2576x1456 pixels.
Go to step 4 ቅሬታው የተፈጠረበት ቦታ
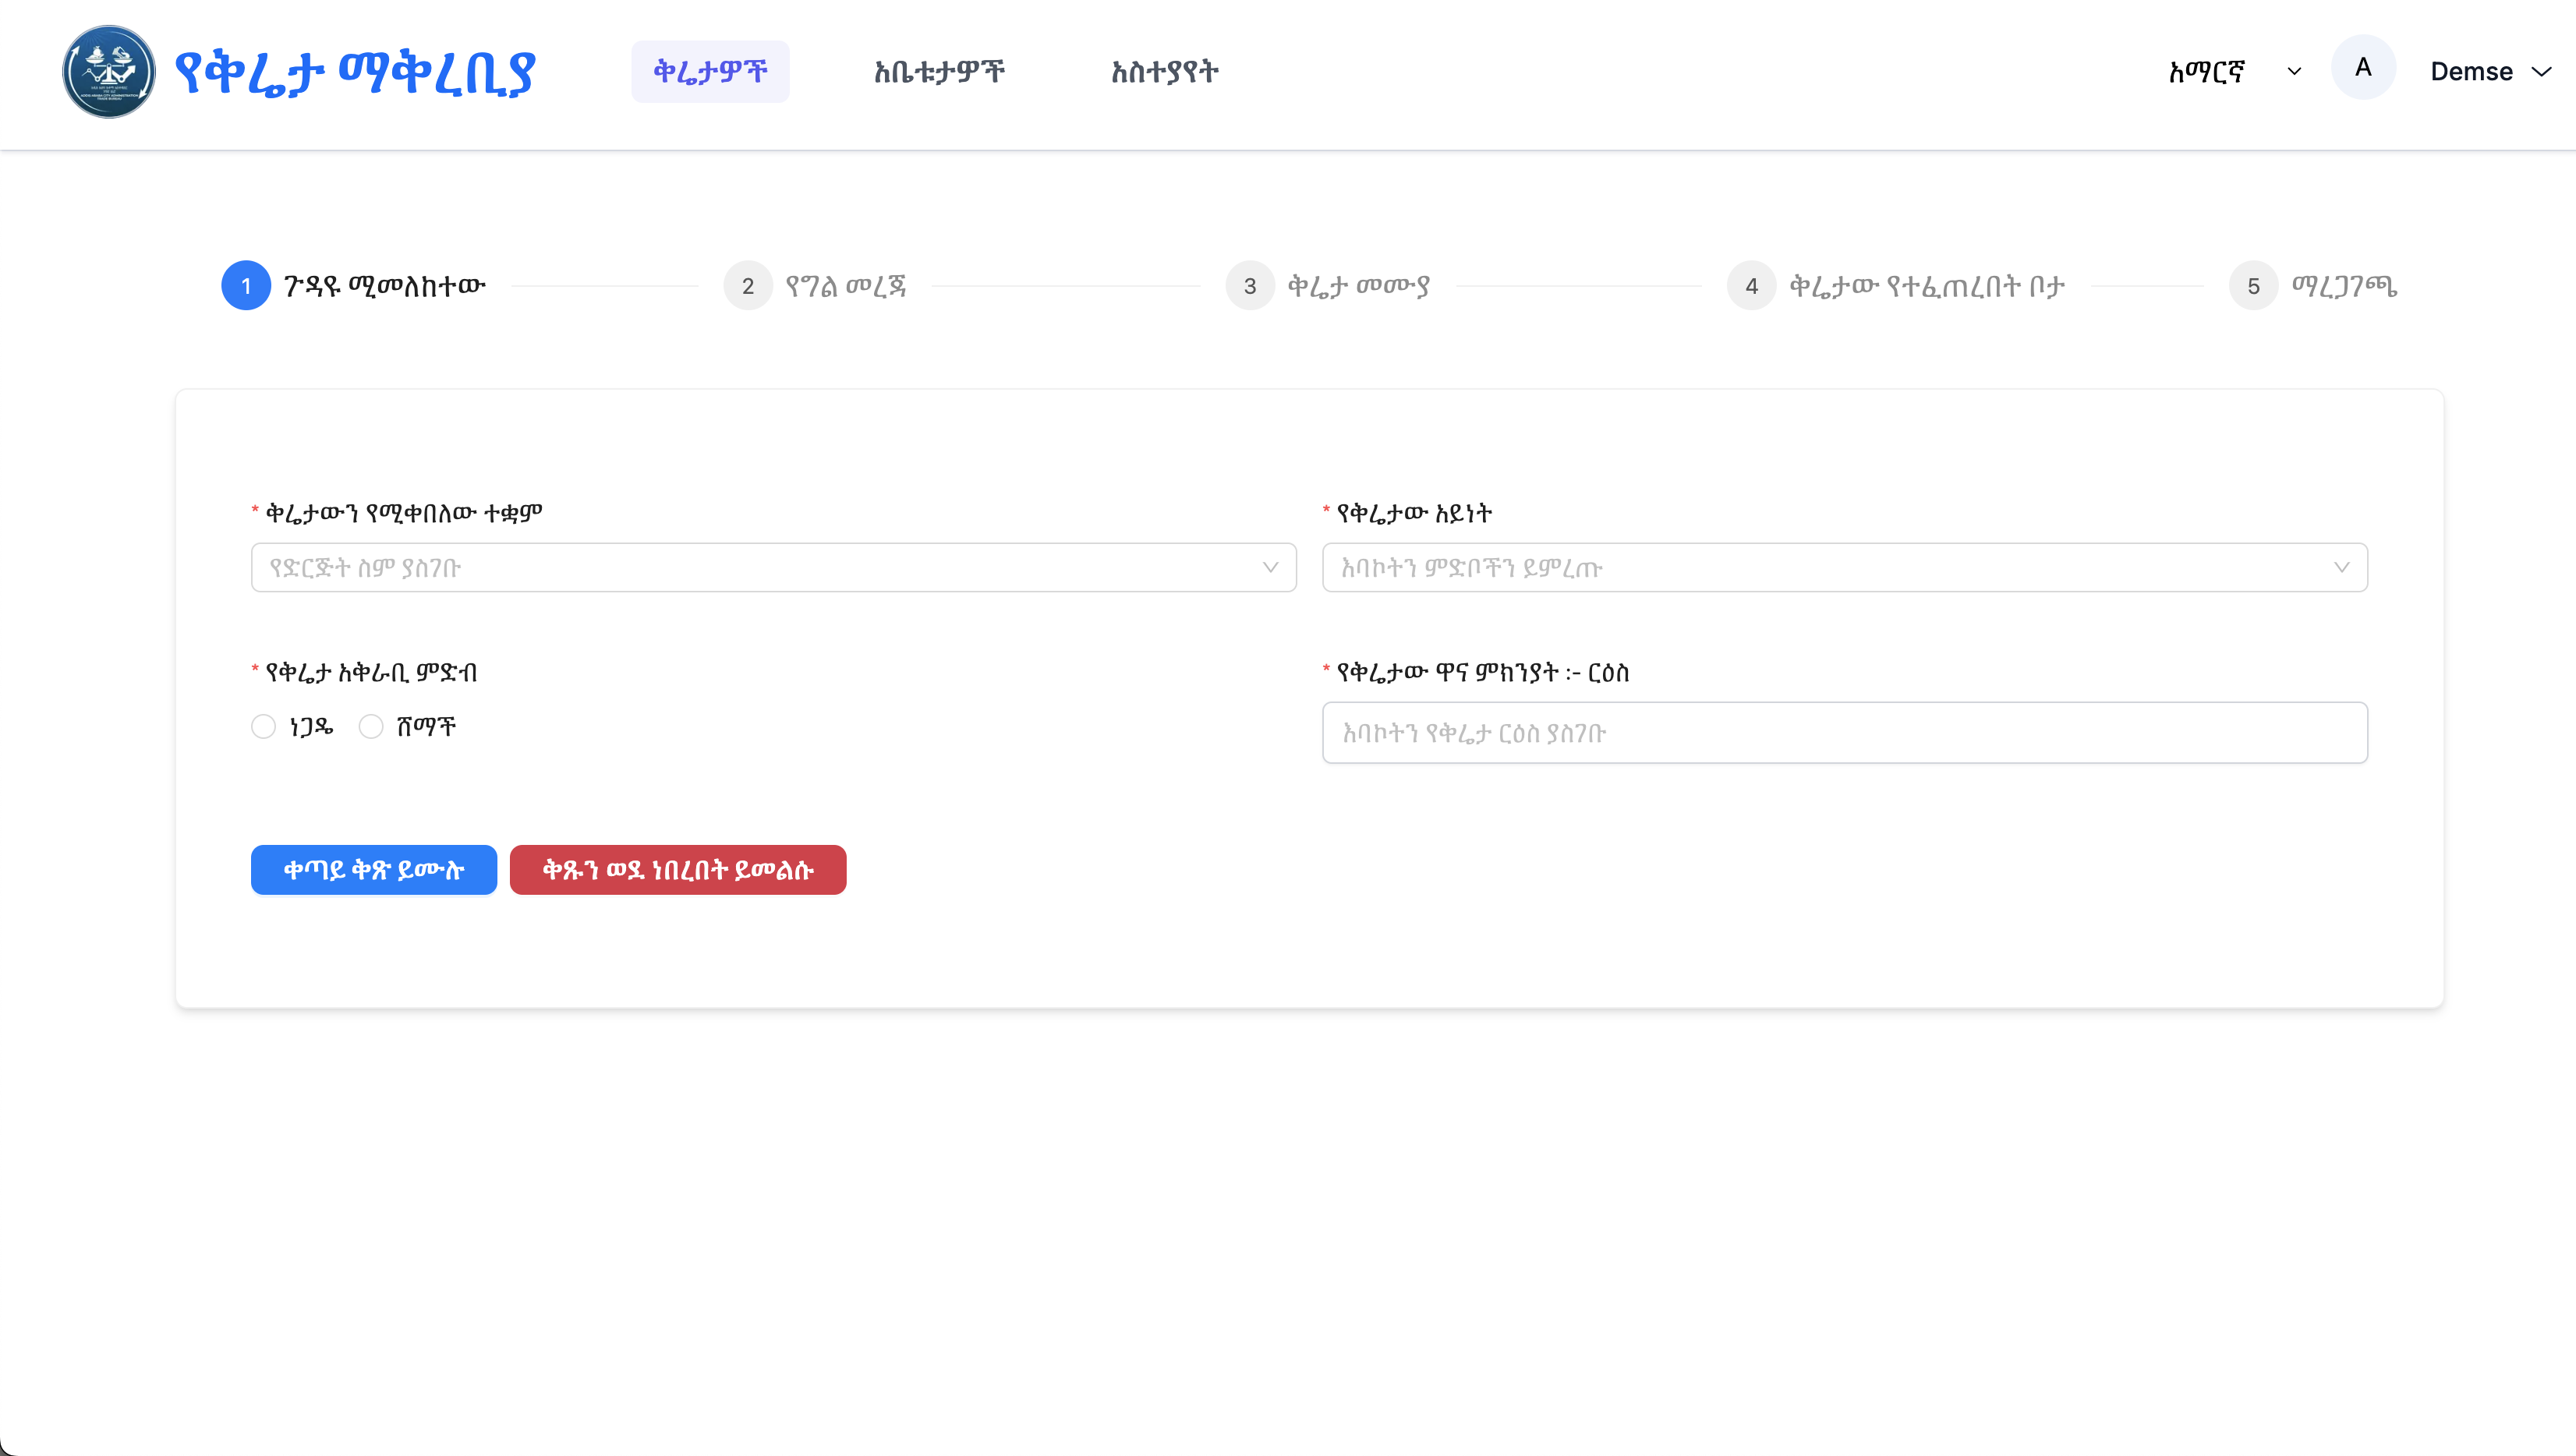[x=1896, y=286]
